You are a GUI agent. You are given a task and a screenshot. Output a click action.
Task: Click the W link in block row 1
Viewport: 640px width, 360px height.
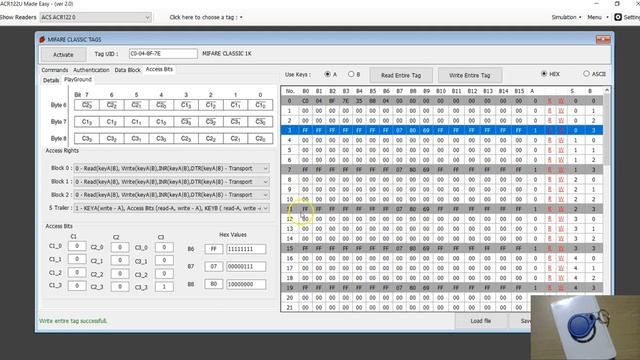(561, 111)
